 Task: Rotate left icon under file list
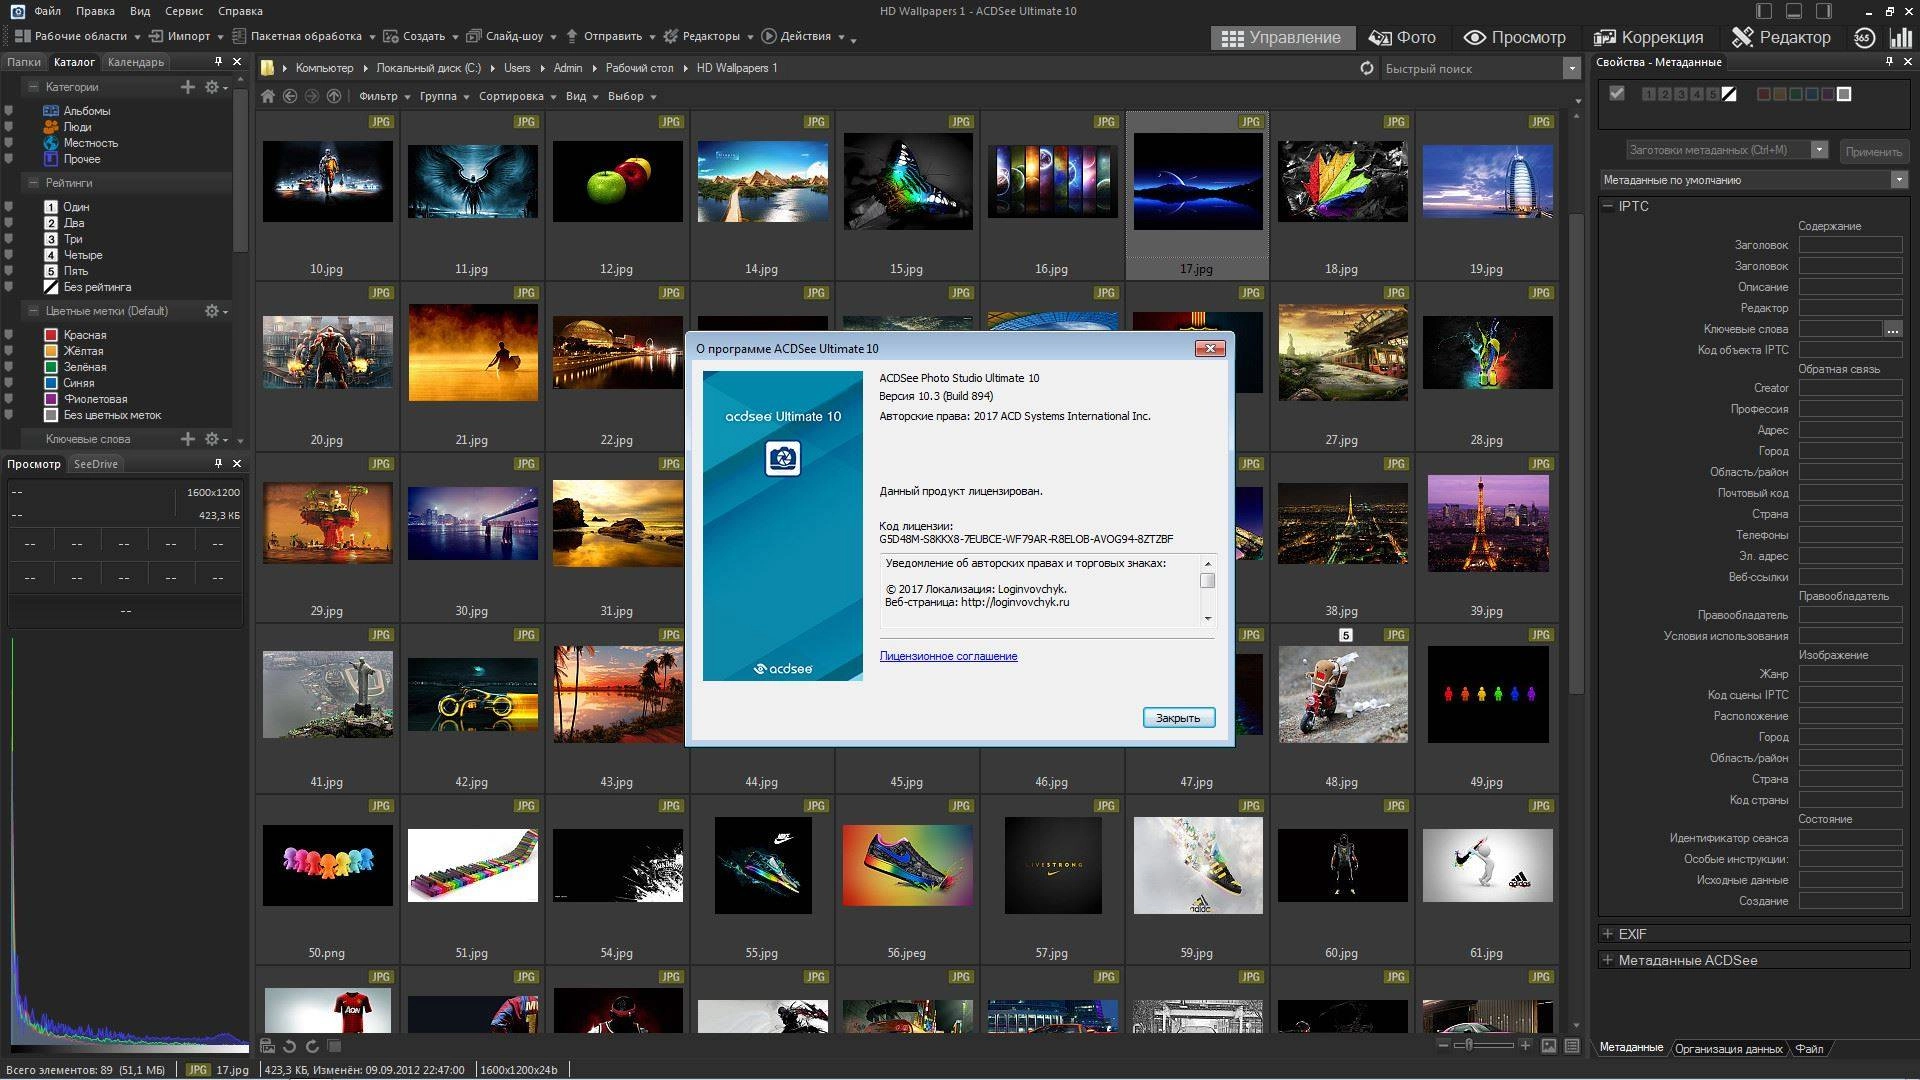coord(290,1046)
